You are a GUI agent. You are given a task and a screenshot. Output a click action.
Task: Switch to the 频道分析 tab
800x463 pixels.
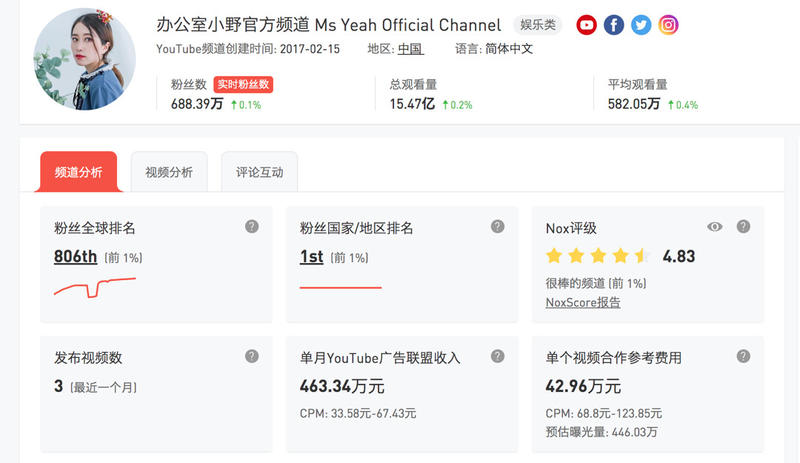click(x=79, y=172)
